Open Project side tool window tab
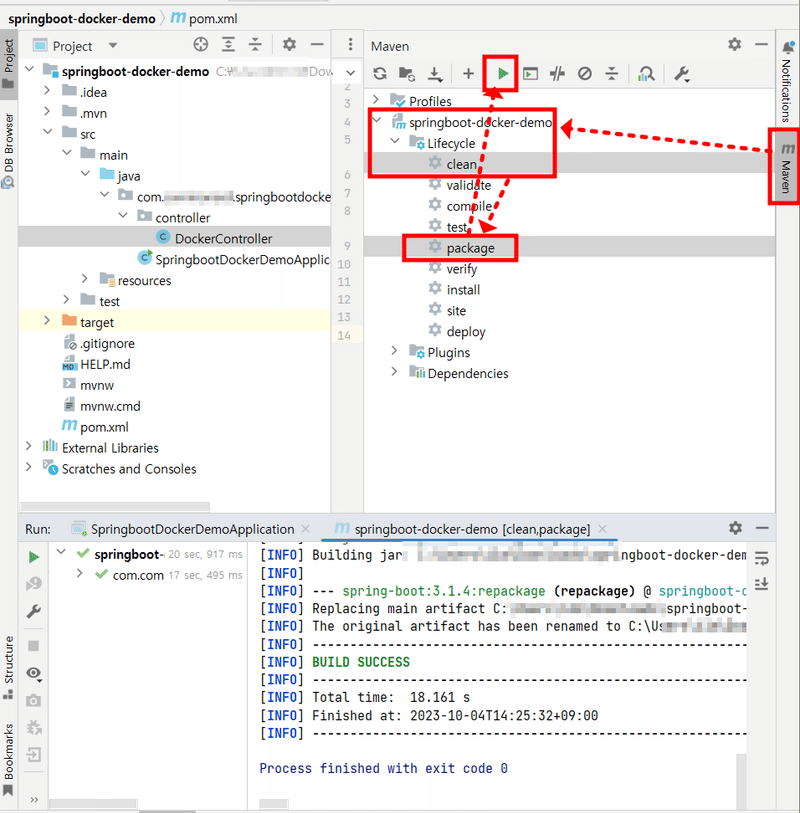 click(9, 63)
